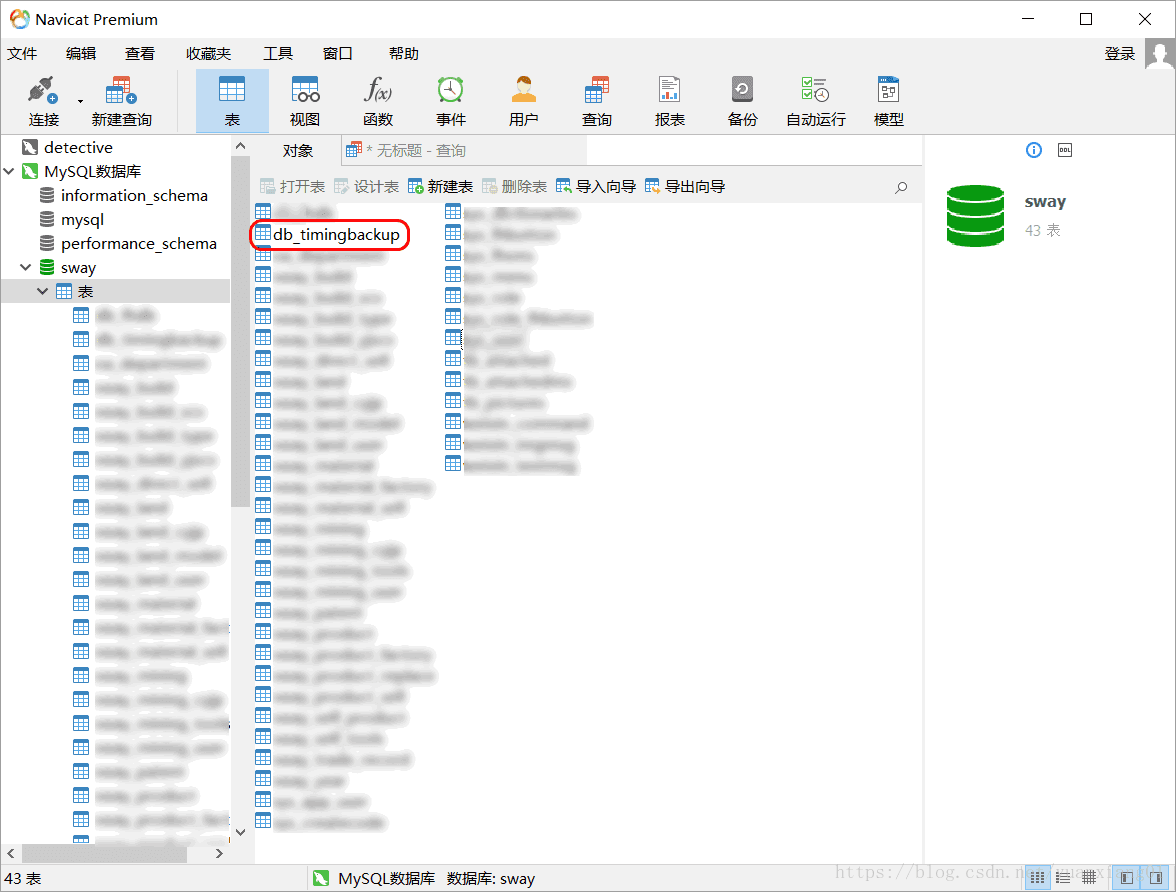Click the 设计表 button
Image resolution: width=1176 pixels, height=892 pixels.
(x=366, y=187)
